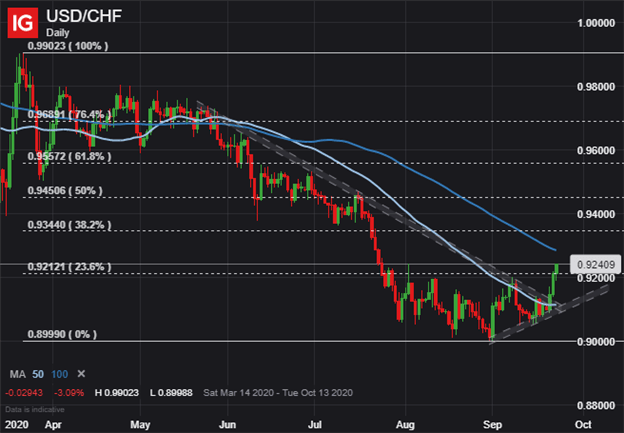Click the Daily timeframe label

[x=58, y=33]
